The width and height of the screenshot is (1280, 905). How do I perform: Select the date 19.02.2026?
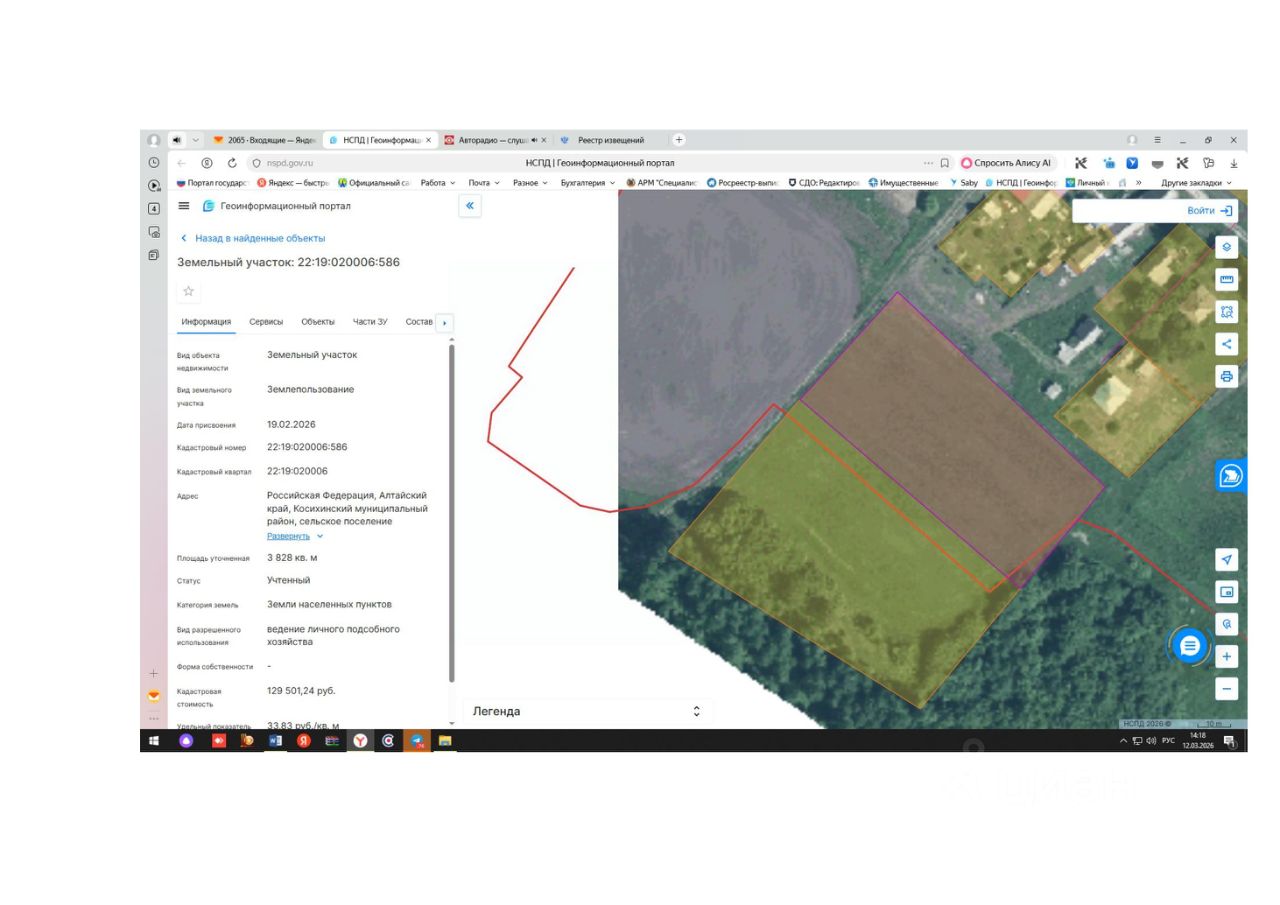[291, 424]
